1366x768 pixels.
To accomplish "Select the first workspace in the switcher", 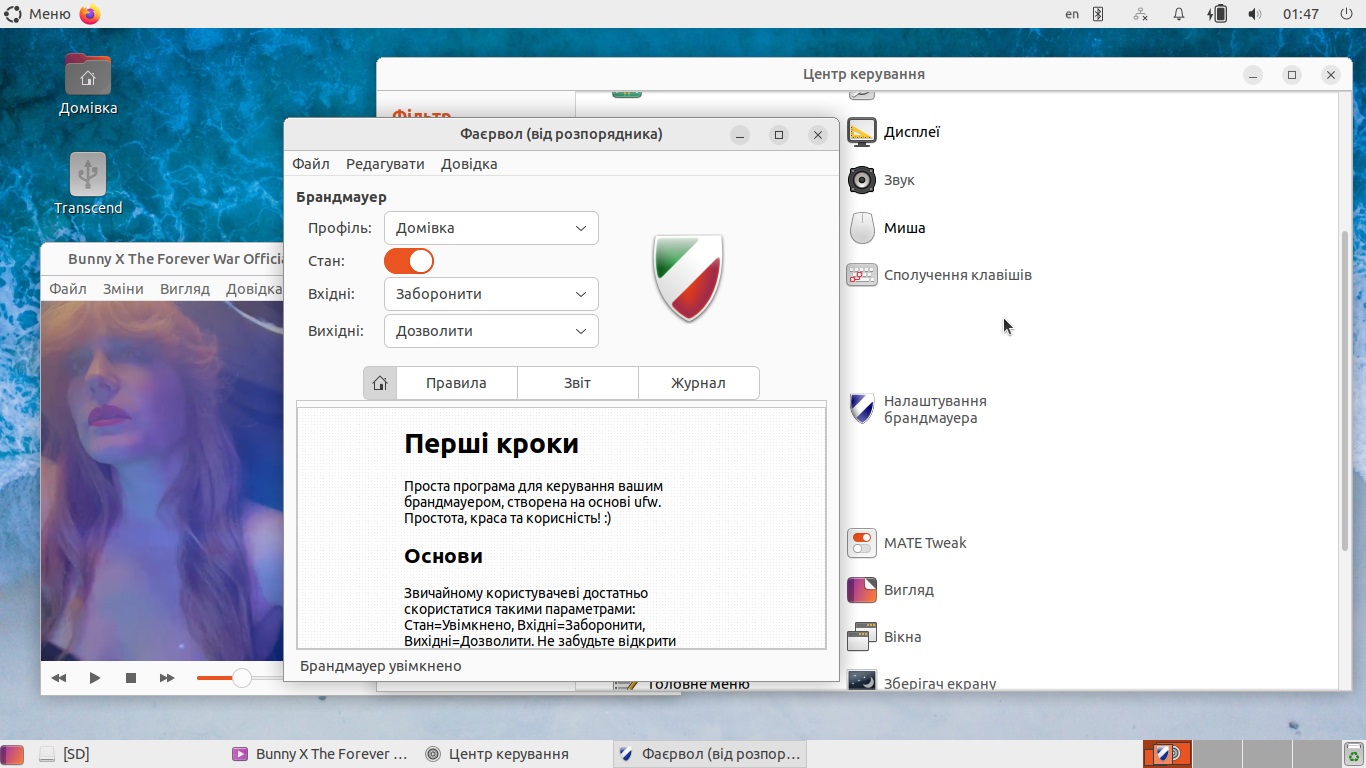I will click(1168, 754).
